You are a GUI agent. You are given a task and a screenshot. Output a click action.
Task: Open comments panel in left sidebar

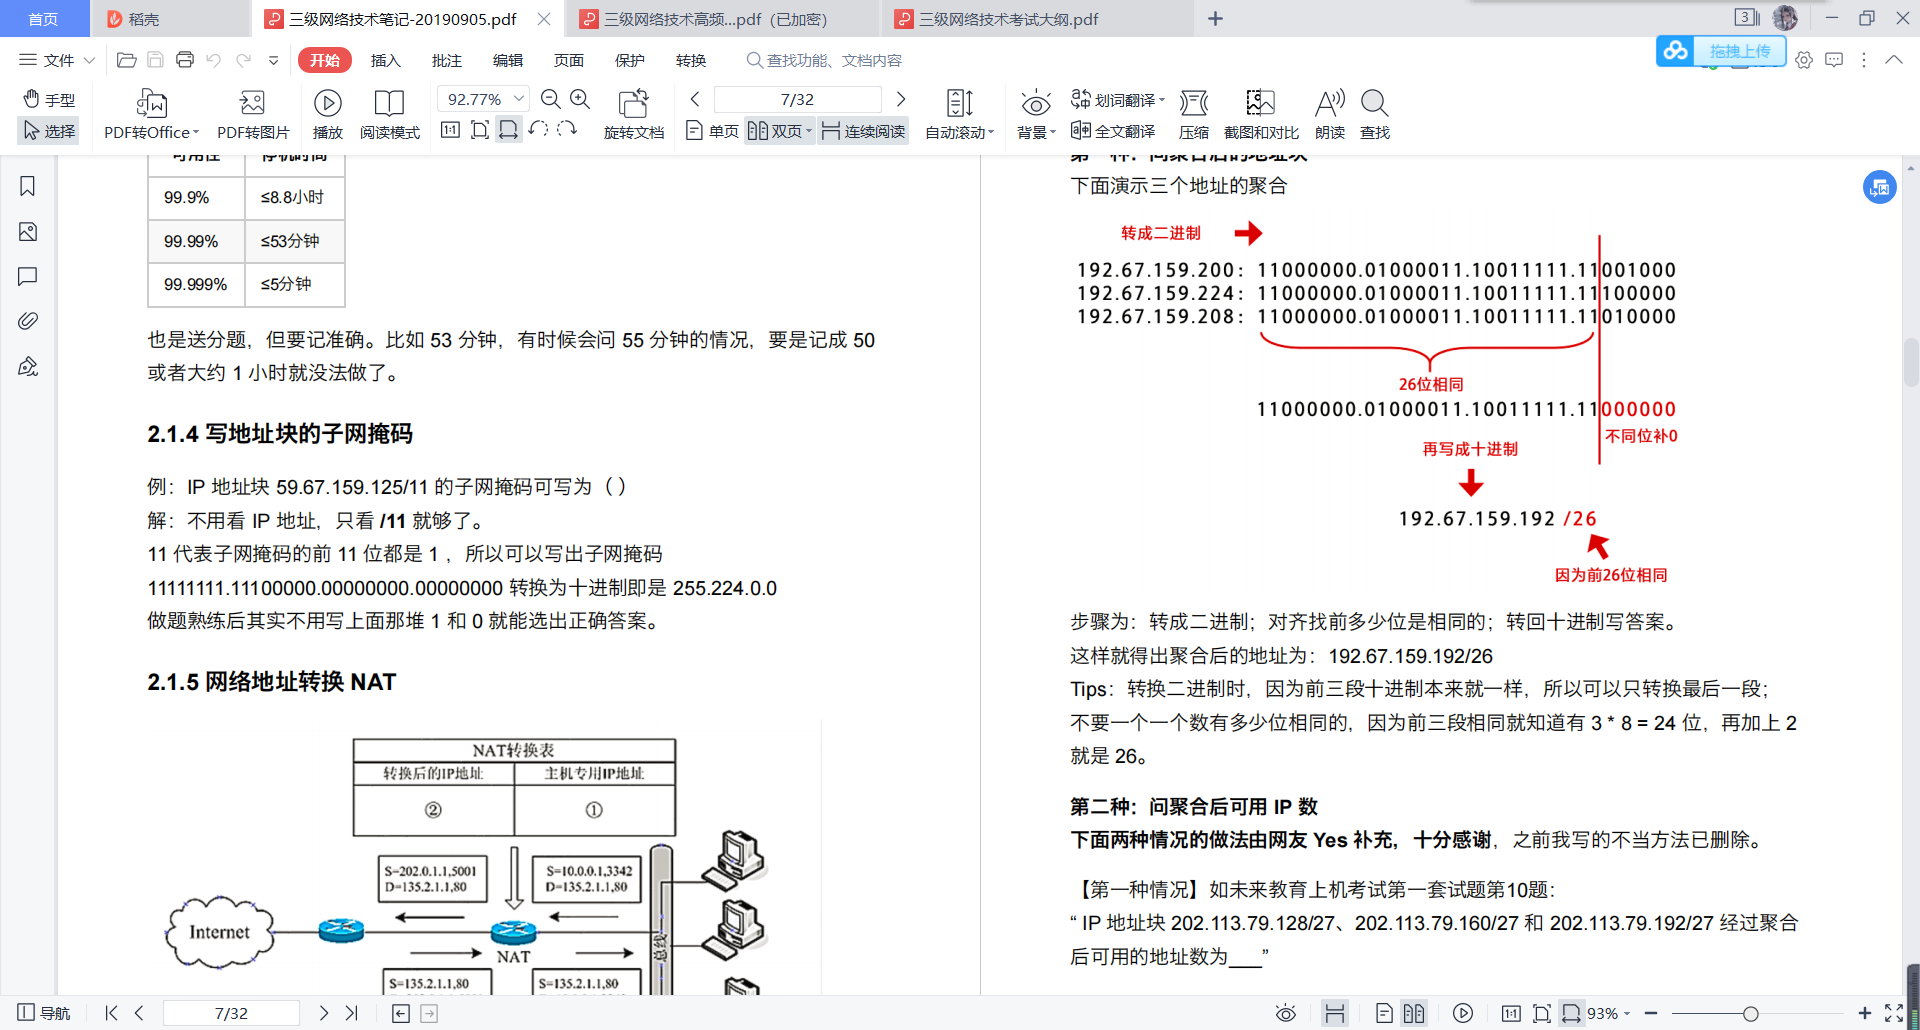(28, 276)
